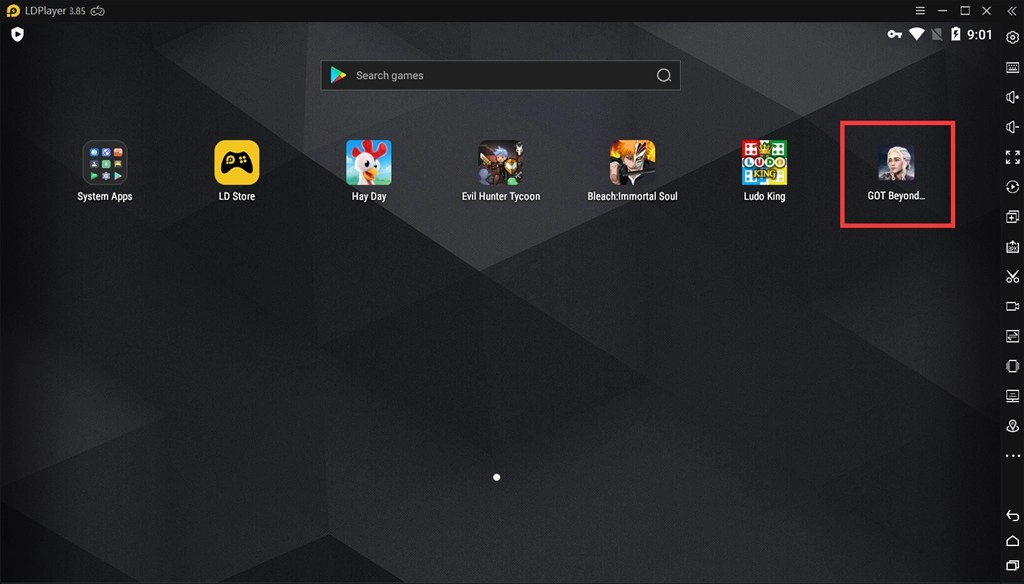Click the home page indicator dot
The height and width of the screenshot is (584, 1024).
[x=496, y=478]
